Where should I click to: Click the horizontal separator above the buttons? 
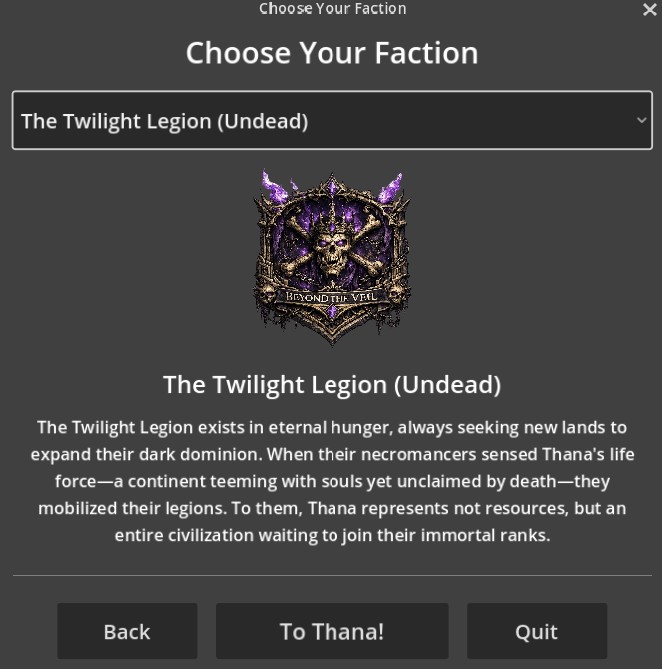point(331,575)
